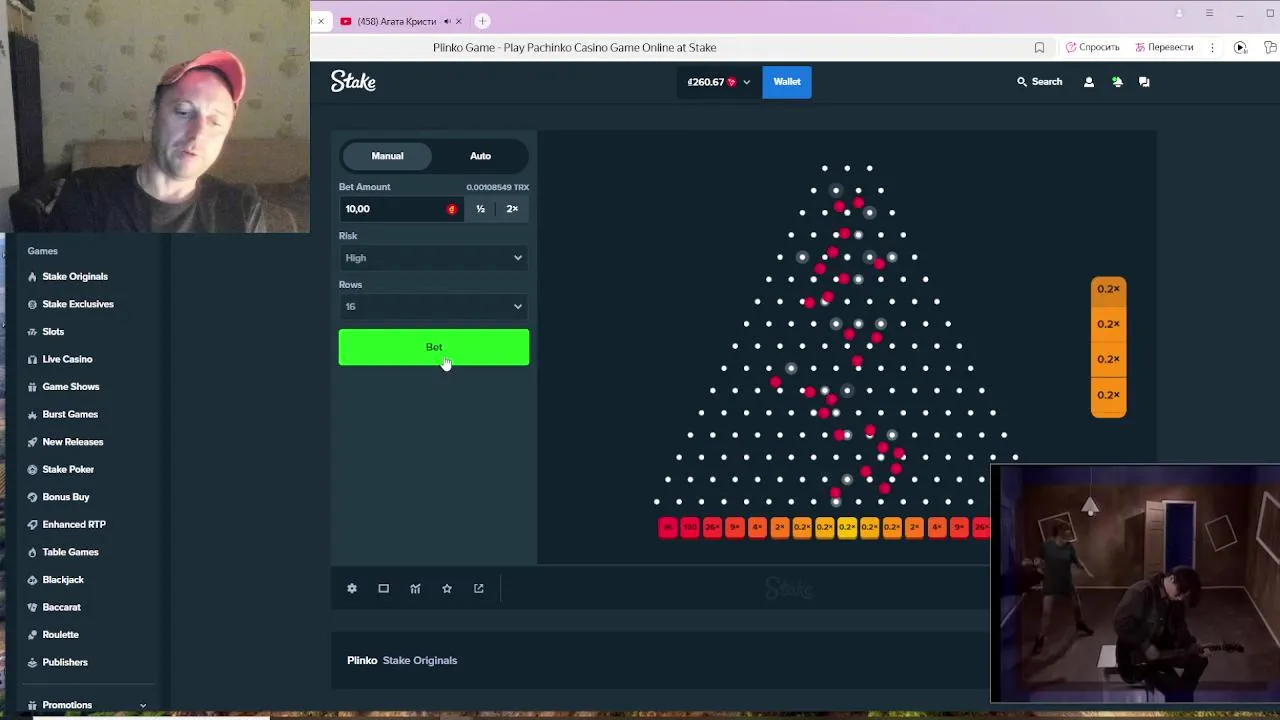This screenshot has height=720, width=1280.
Task: Open the Risk dropdown set to High
Action: [434, 258]
